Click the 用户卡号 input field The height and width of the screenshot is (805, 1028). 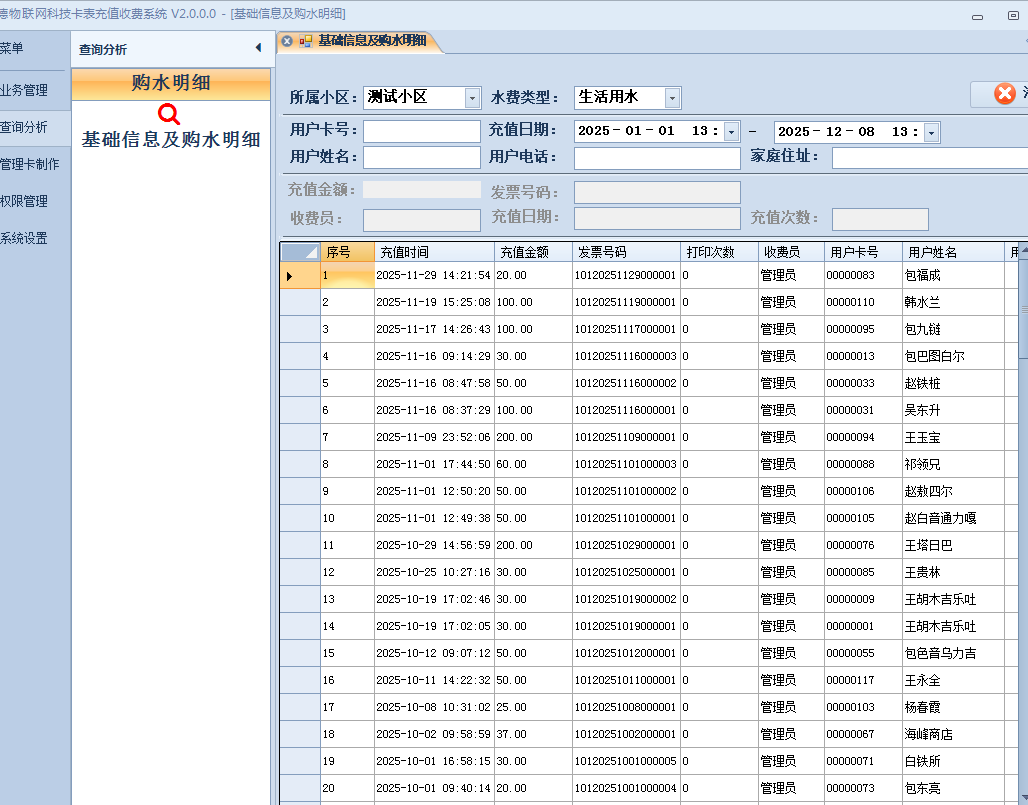[x=421, y=132]
